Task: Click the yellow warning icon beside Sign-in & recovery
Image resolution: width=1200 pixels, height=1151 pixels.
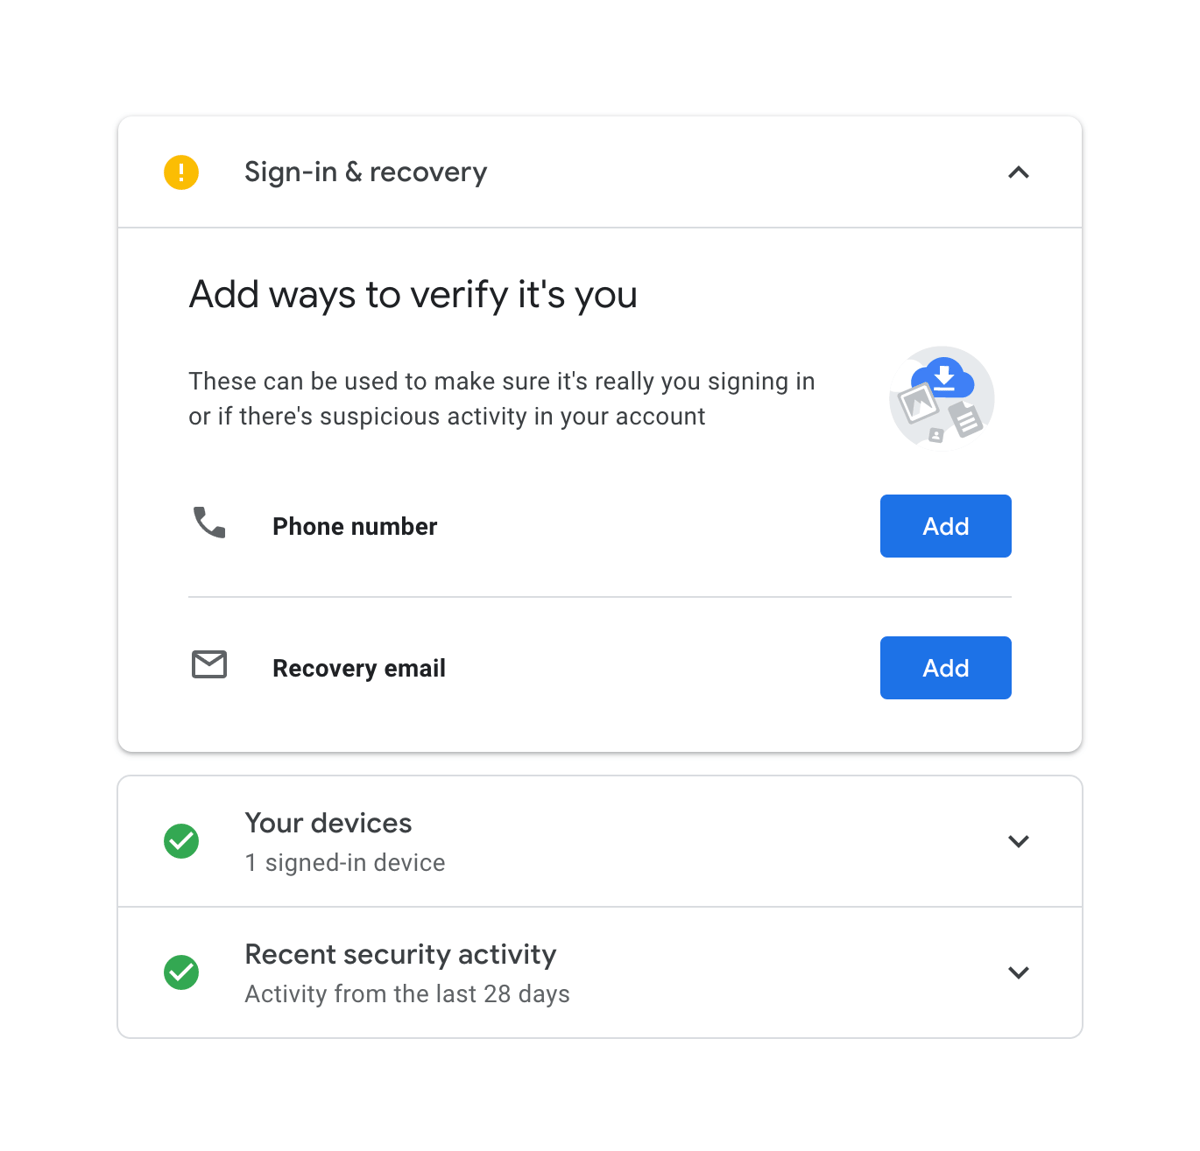Action: (x=181, y=172)
